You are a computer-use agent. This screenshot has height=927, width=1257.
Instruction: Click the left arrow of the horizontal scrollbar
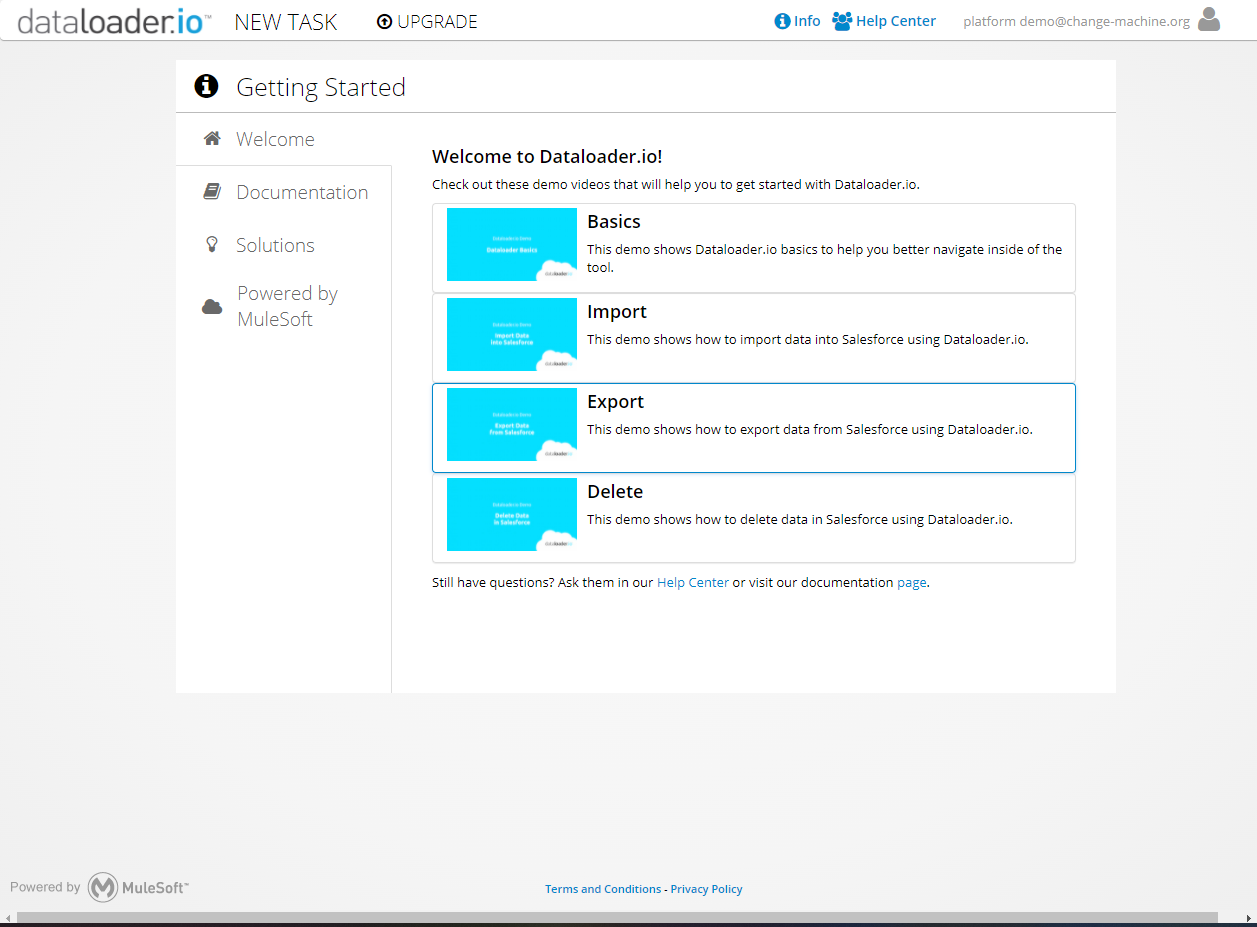coord(8,918)
